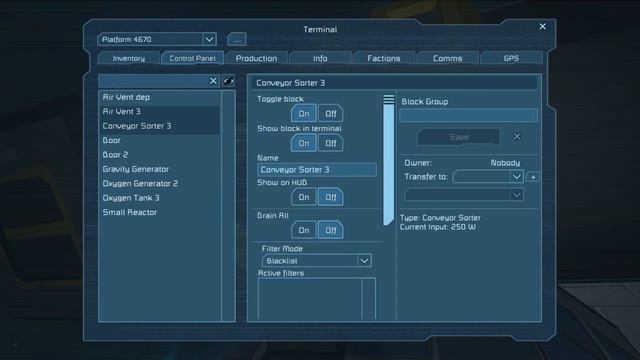The width and height of the screenshot is (640, 360).
Task: Select Oxygen Generator 2 in block list
Action: click(x=159, y=184)
